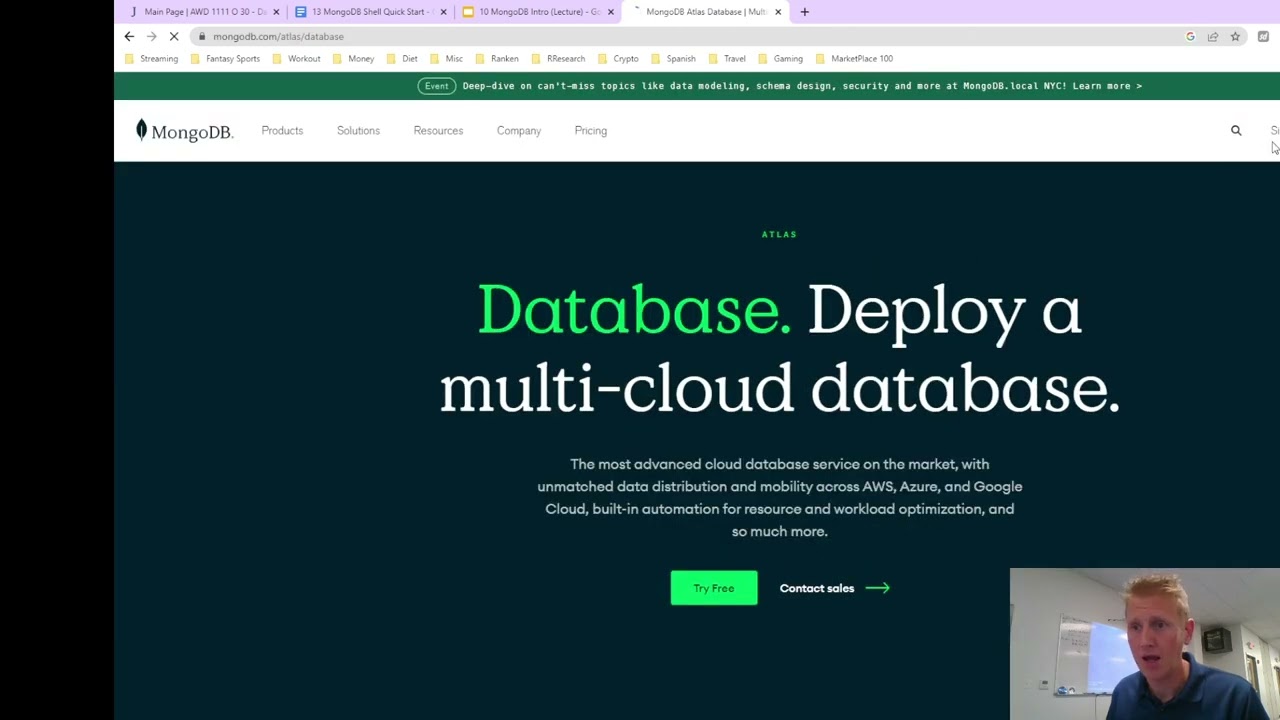Open the Diet bookmarks folder
The image size is (1280, 720).
tap(402, 58)
